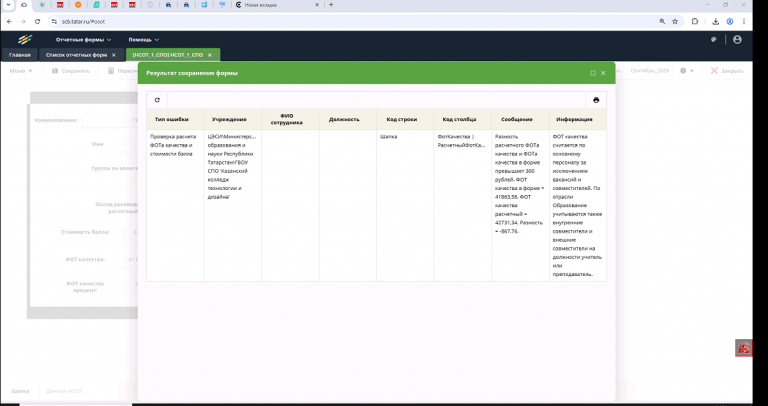The height and width of the screenshot is (406, 768).
Task: Open the user account icon in header
Action: (737, 40)
